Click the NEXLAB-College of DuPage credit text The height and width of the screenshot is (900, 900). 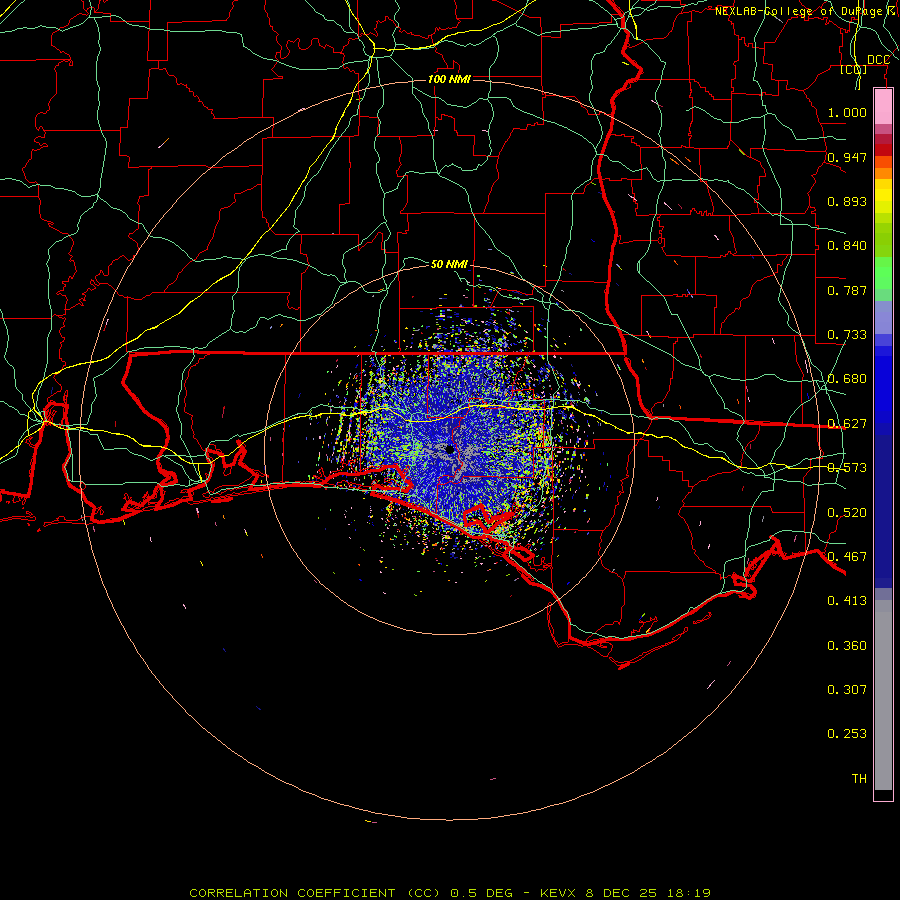tap(805, 11)
